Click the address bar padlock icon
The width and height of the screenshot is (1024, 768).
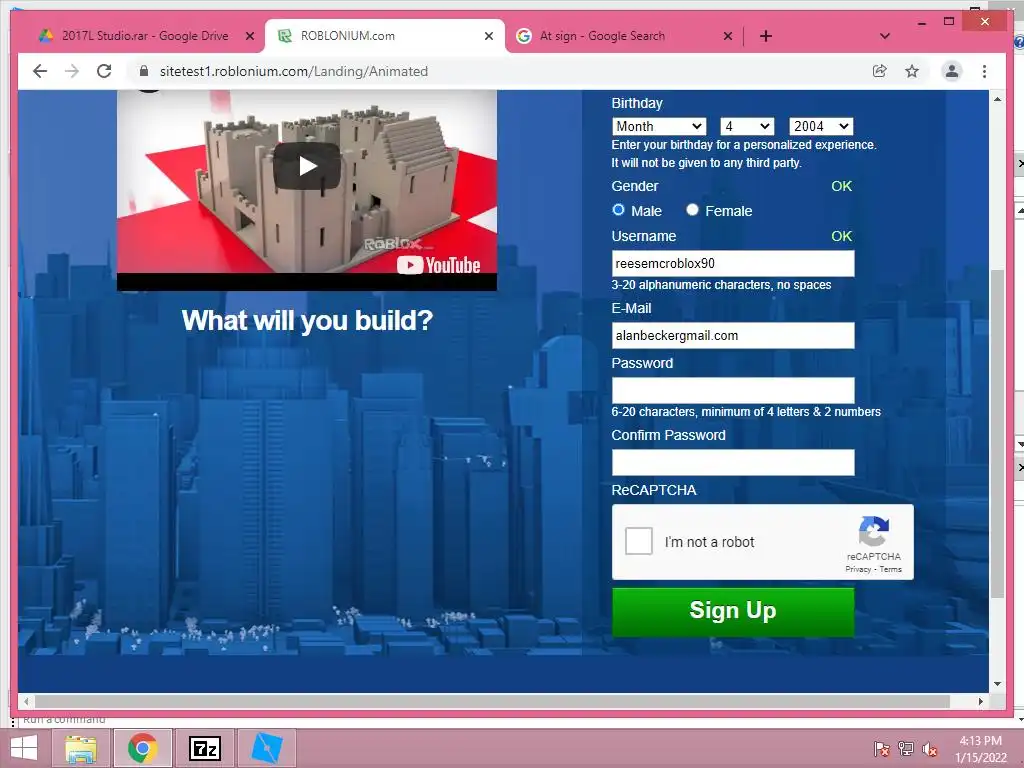144,71
